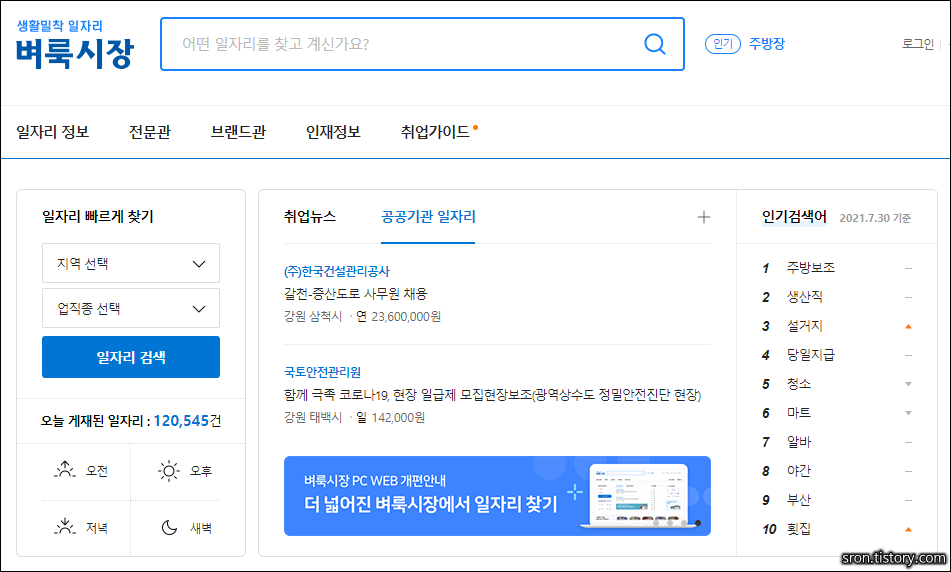Open the (주)한국건설관리공사 company link
This screenshot has height=572, width=951.
coord(337,271)
